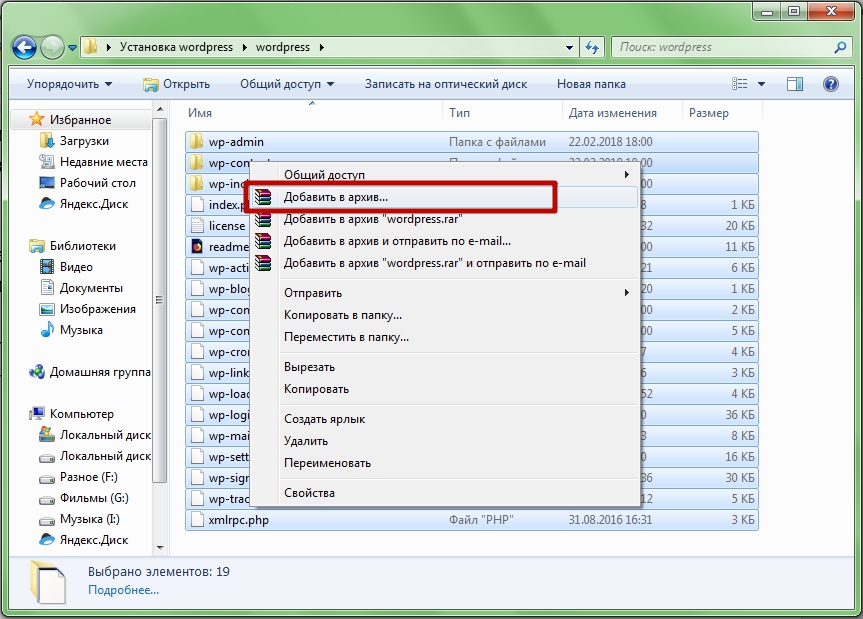The width and height of the screenshot is (863, 619).
Task: Sort files by the Тип column header
Action: (x=502, y=113)
